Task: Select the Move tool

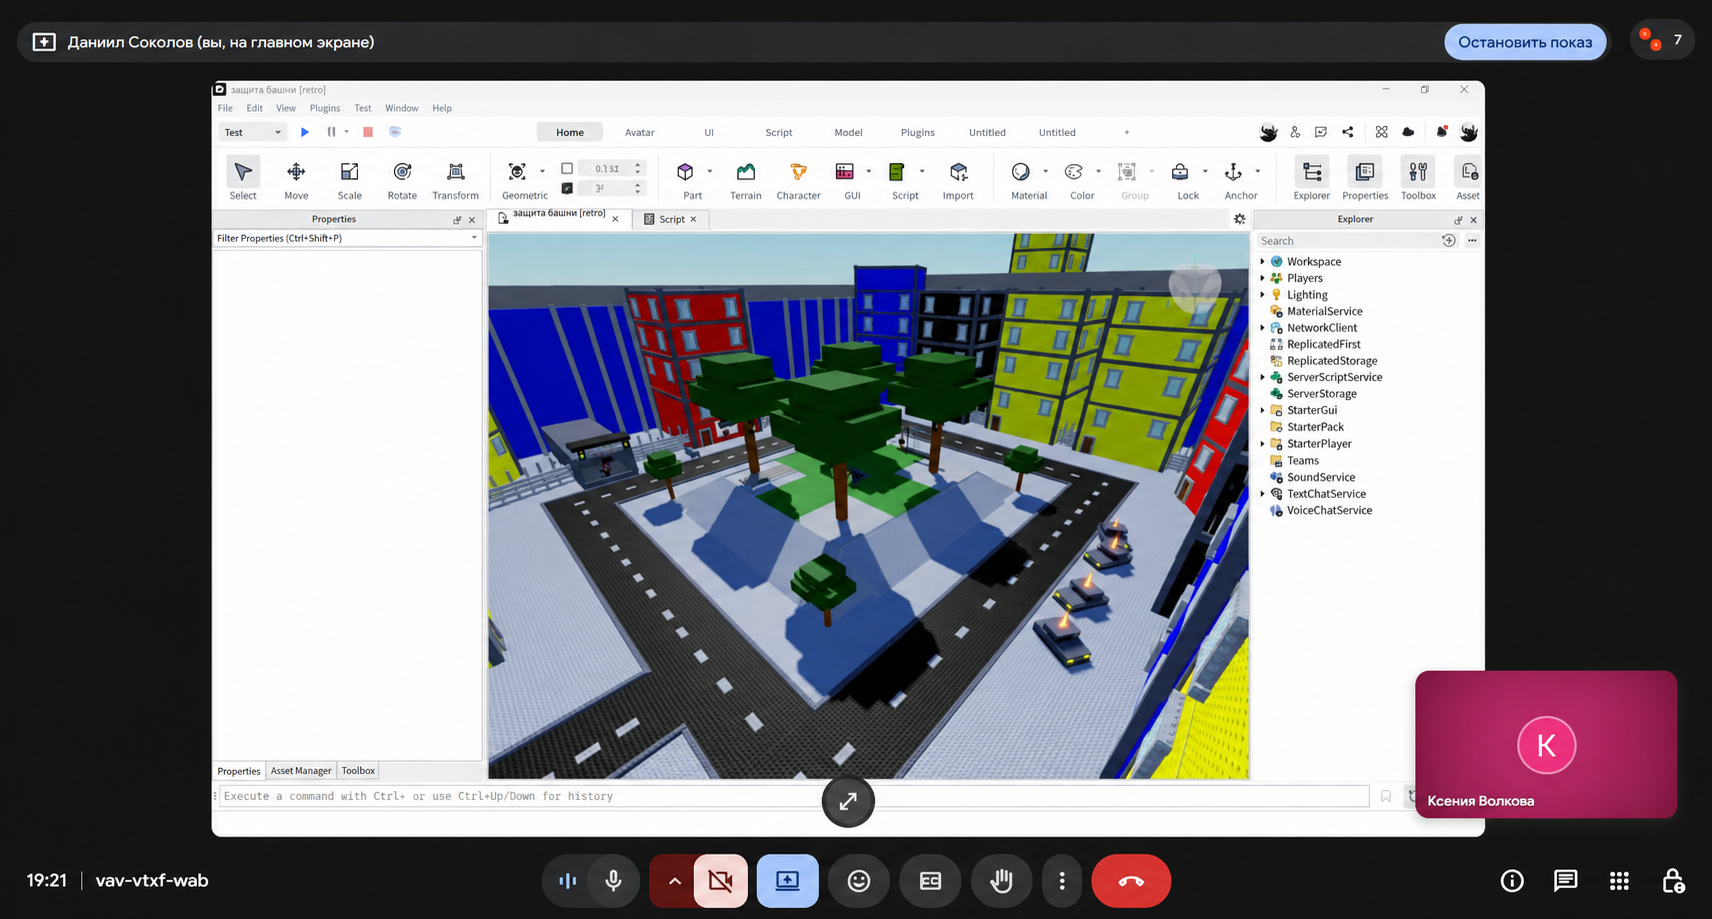Action: click(x=296, y=179)
